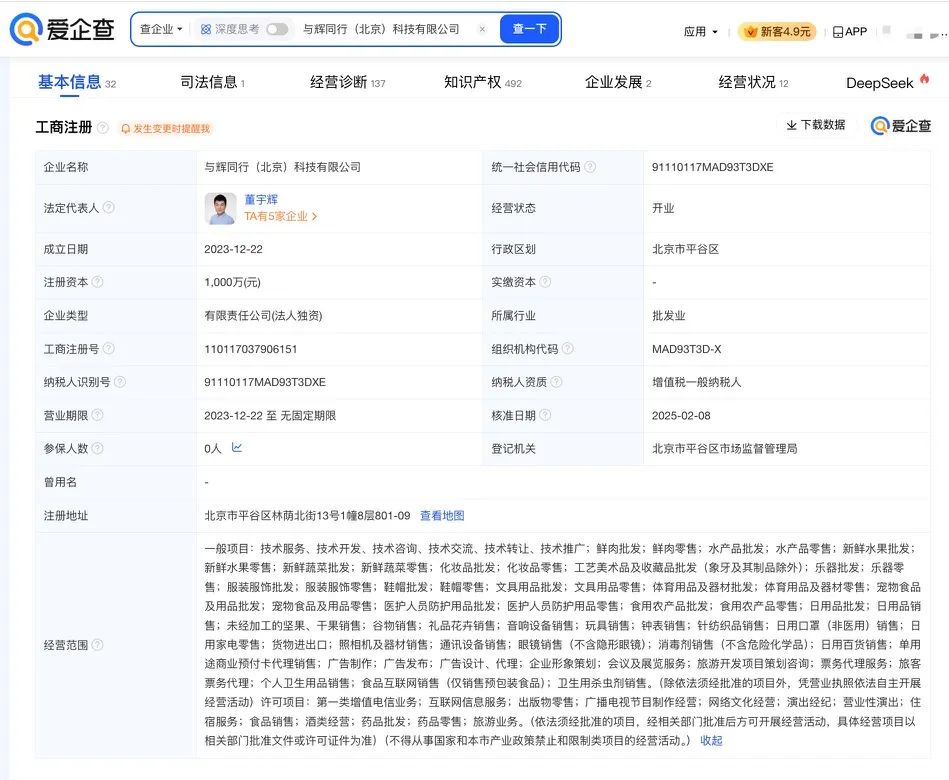Click help icon beside 法定代表人
Viewport: 949px width, 780px height.
[x=108, y=208]
